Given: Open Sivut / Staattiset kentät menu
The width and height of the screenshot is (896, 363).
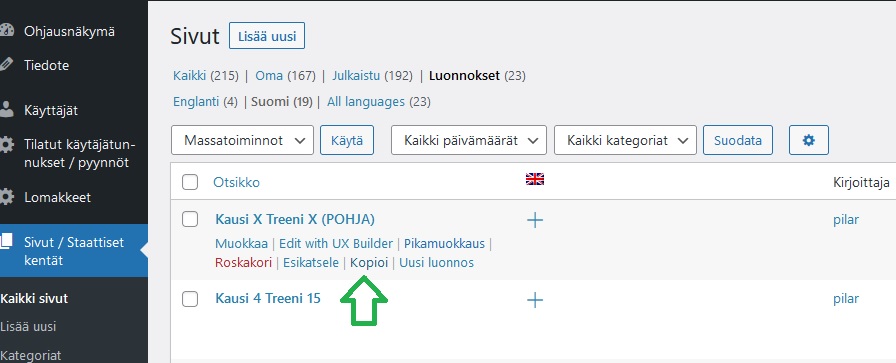Looking at the screenshot, I should pyautogui.click(x=74, y=251).
